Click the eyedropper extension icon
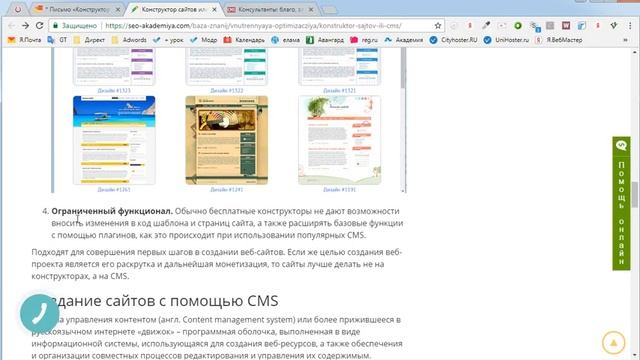Image resolution: width=640 pixels, height=360 pixels. (486, 25)
